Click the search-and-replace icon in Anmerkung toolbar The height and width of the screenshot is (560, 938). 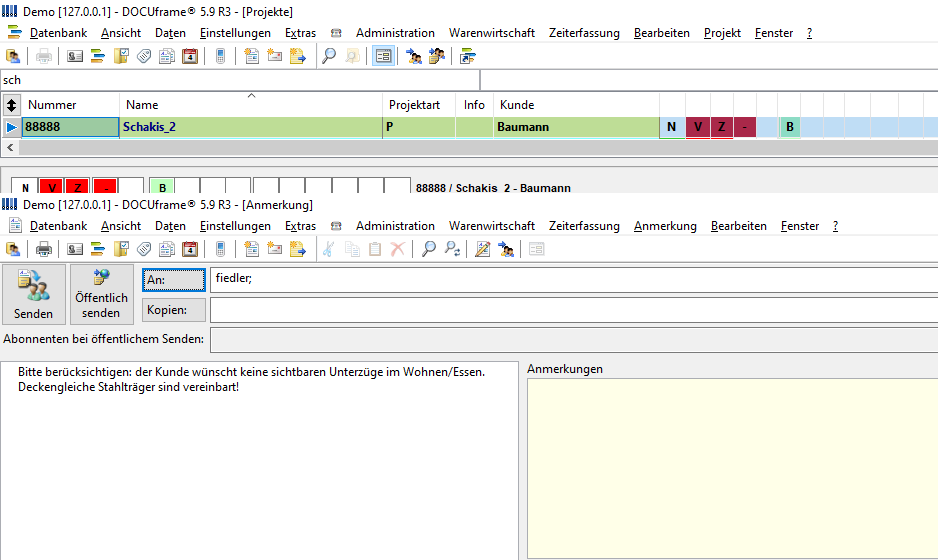point(452,249)
